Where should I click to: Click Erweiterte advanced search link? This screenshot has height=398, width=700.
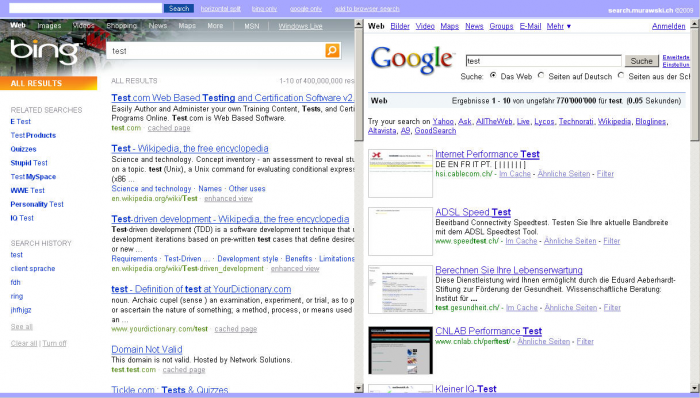[676, 58]
